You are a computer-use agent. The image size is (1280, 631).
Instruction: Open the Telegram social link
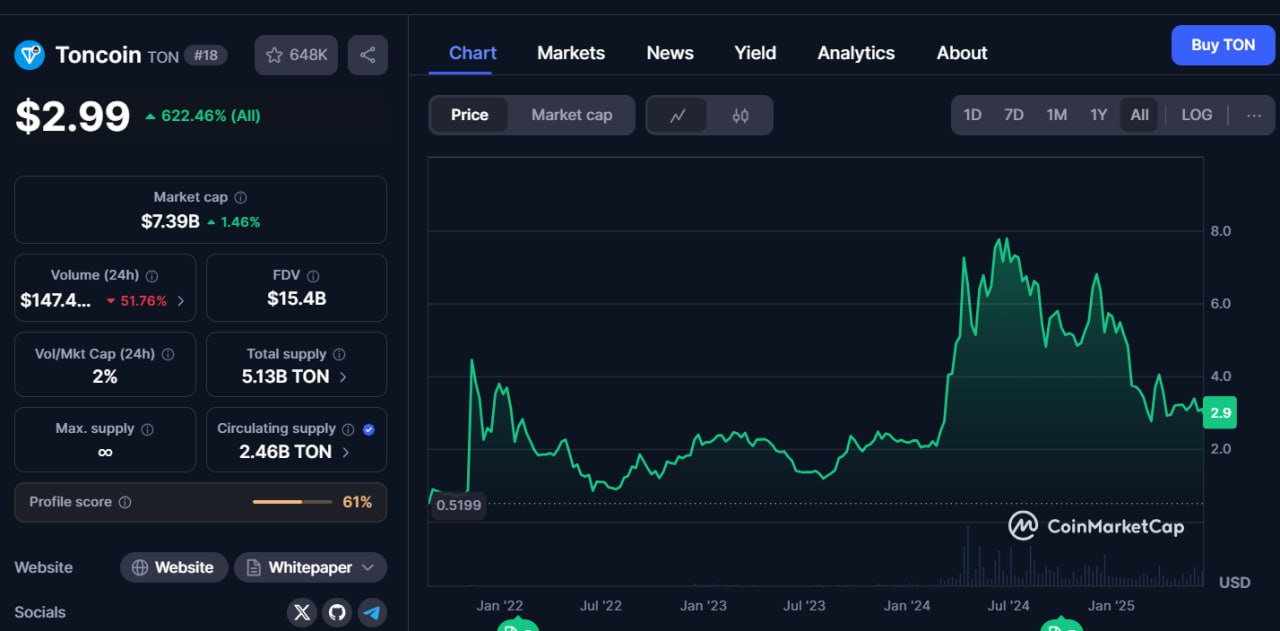pos(372,612)
